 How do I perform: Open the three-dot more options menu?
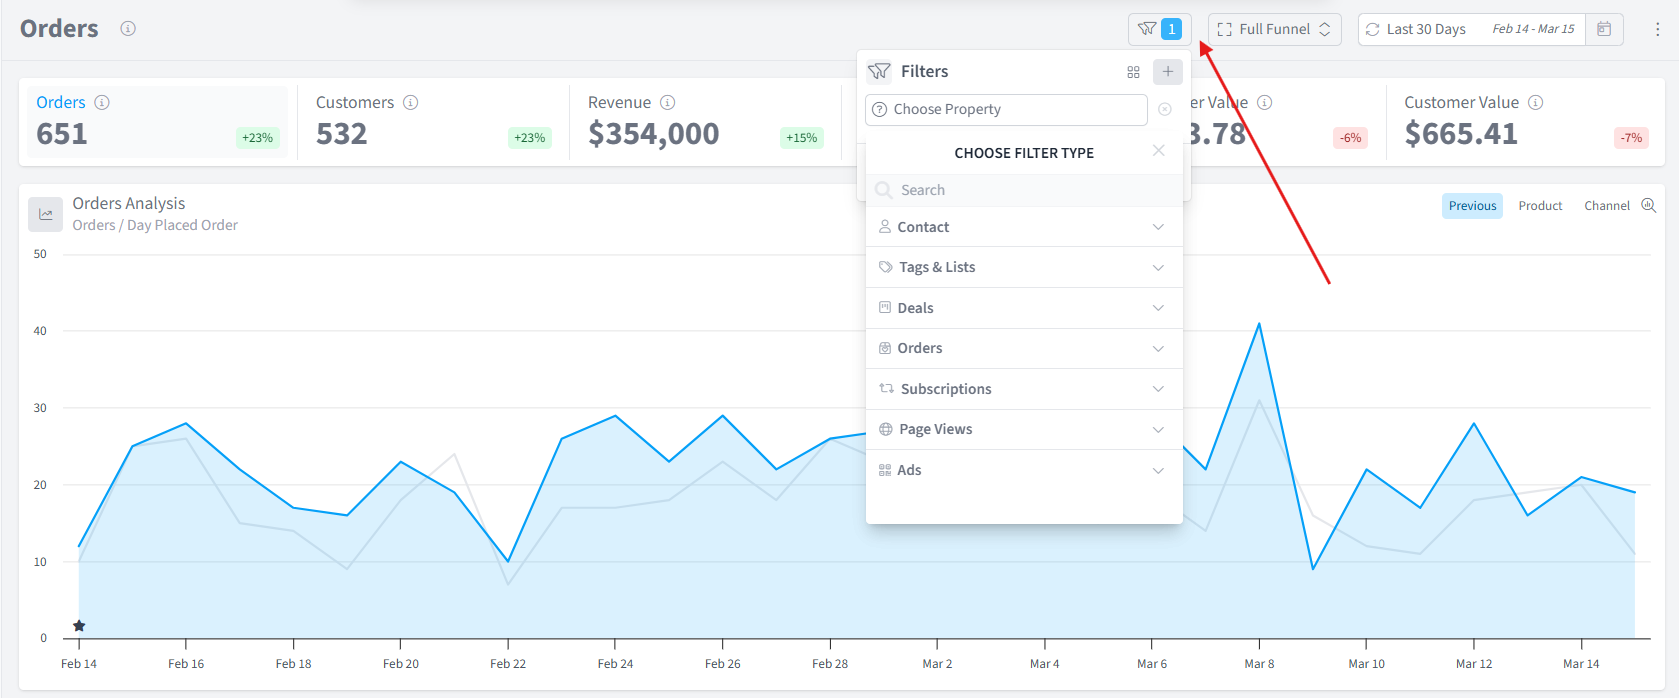[x=1657, y=29]
